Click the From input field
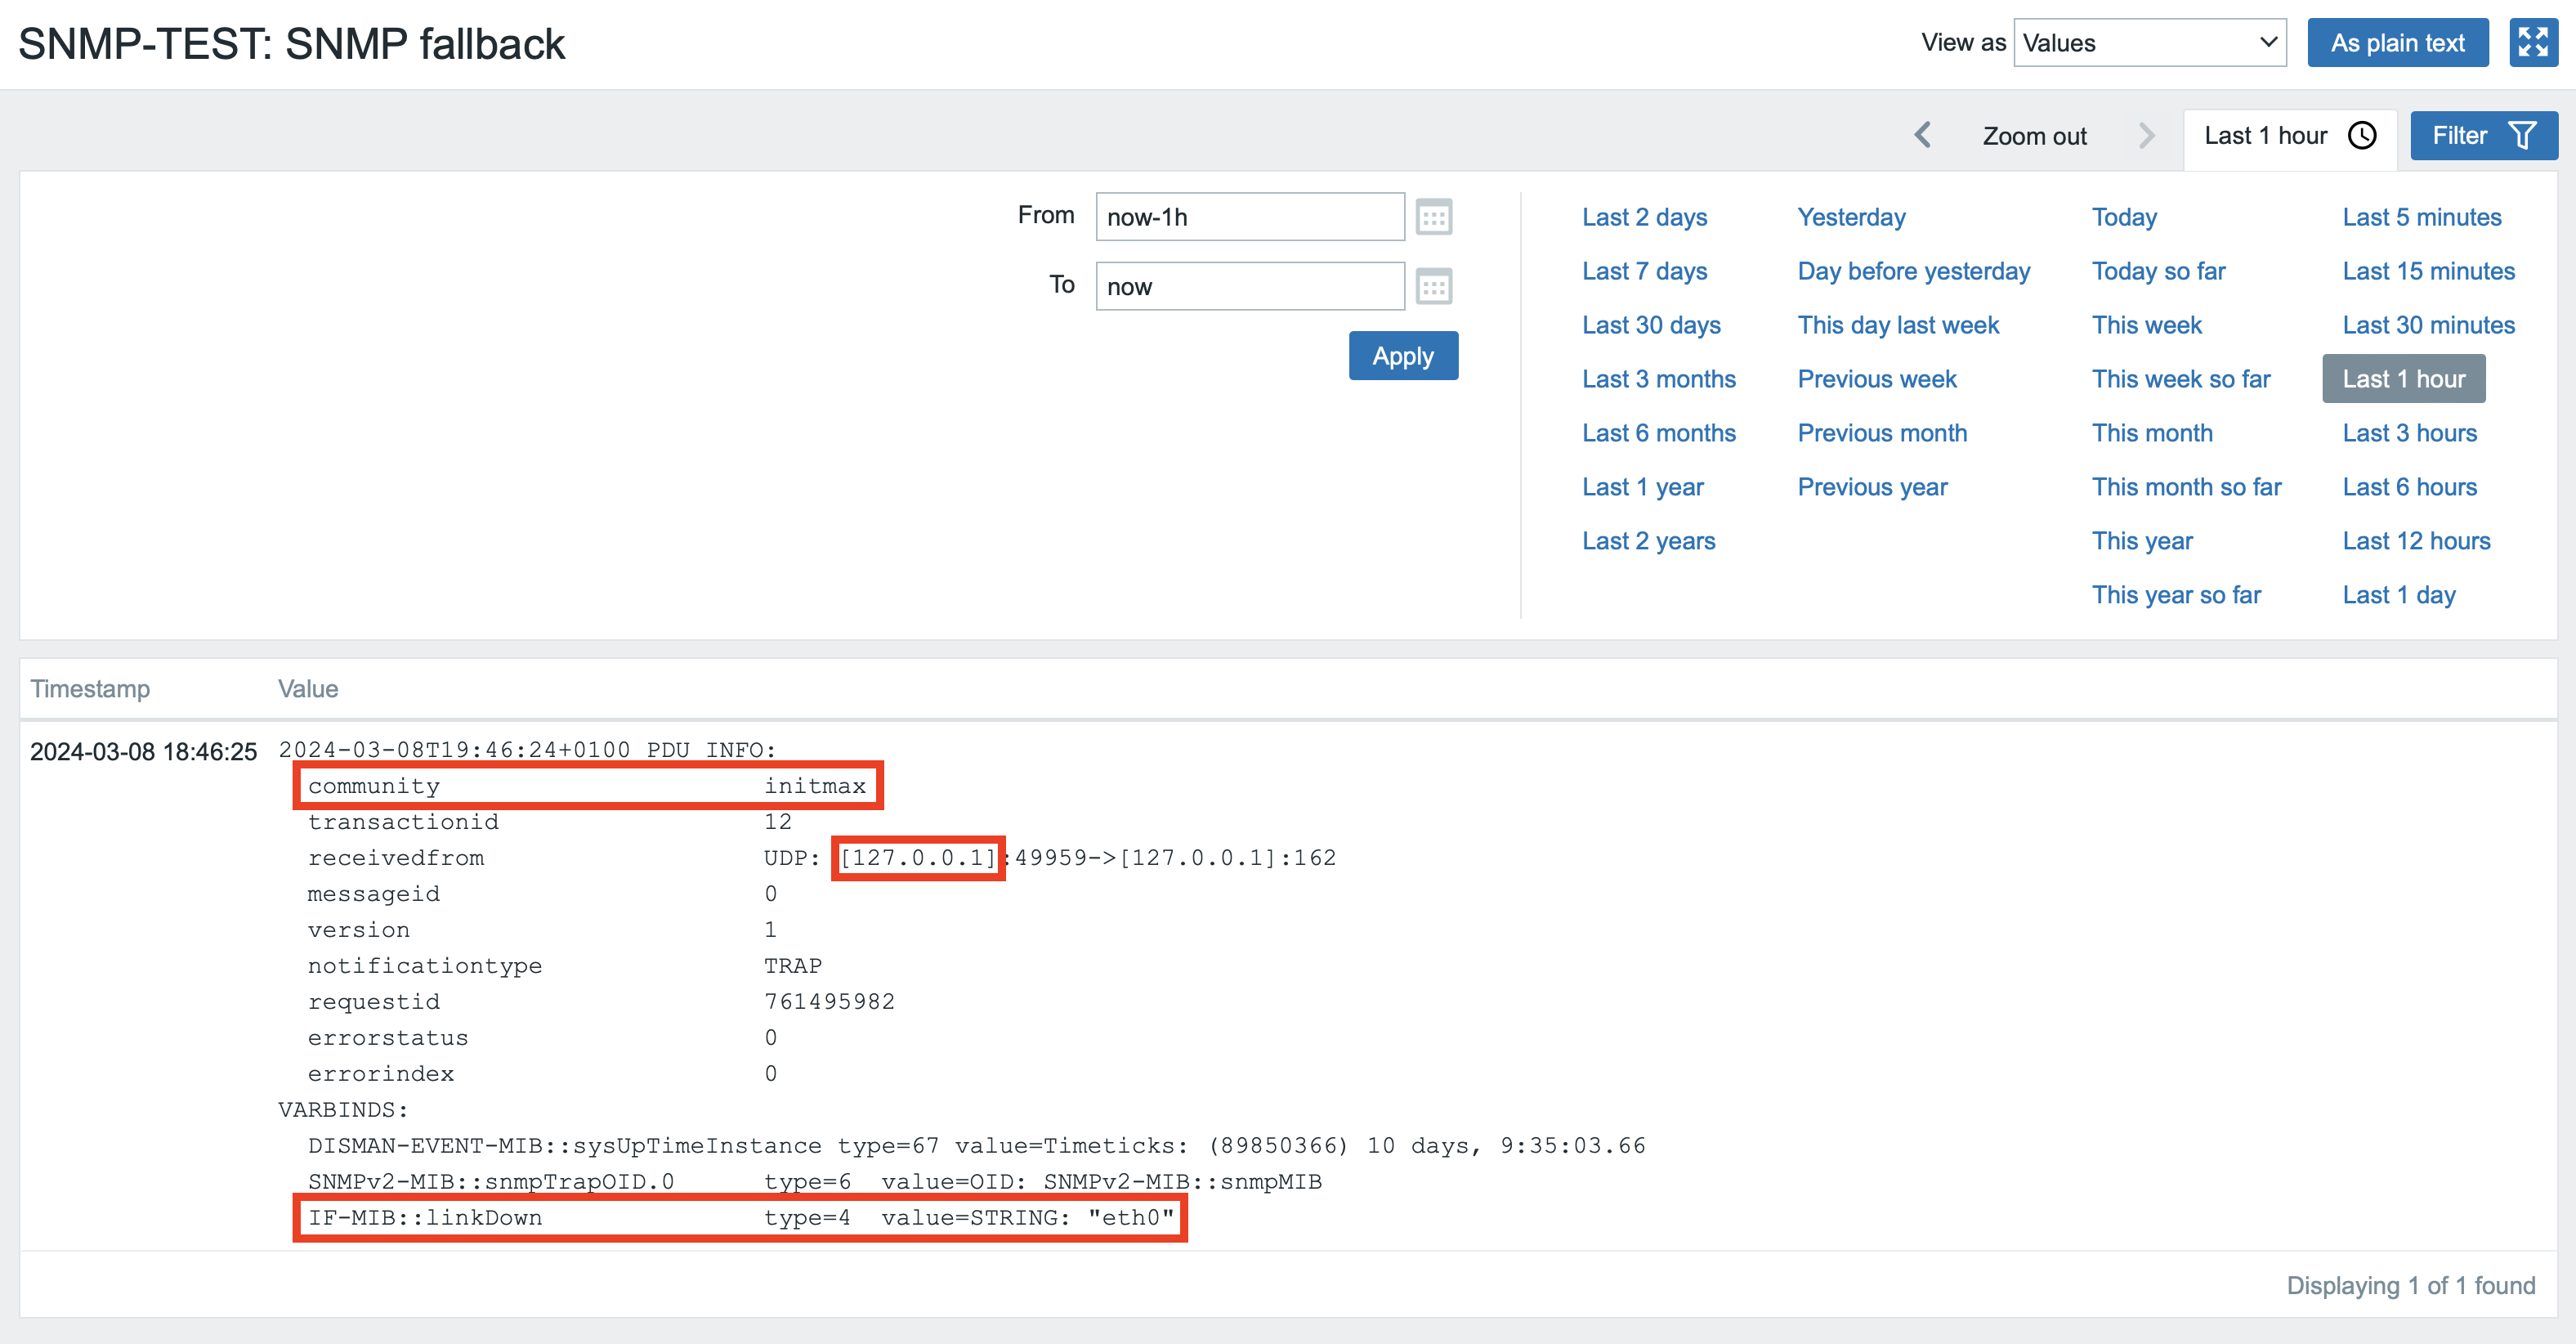 [x=1249, y=217]
